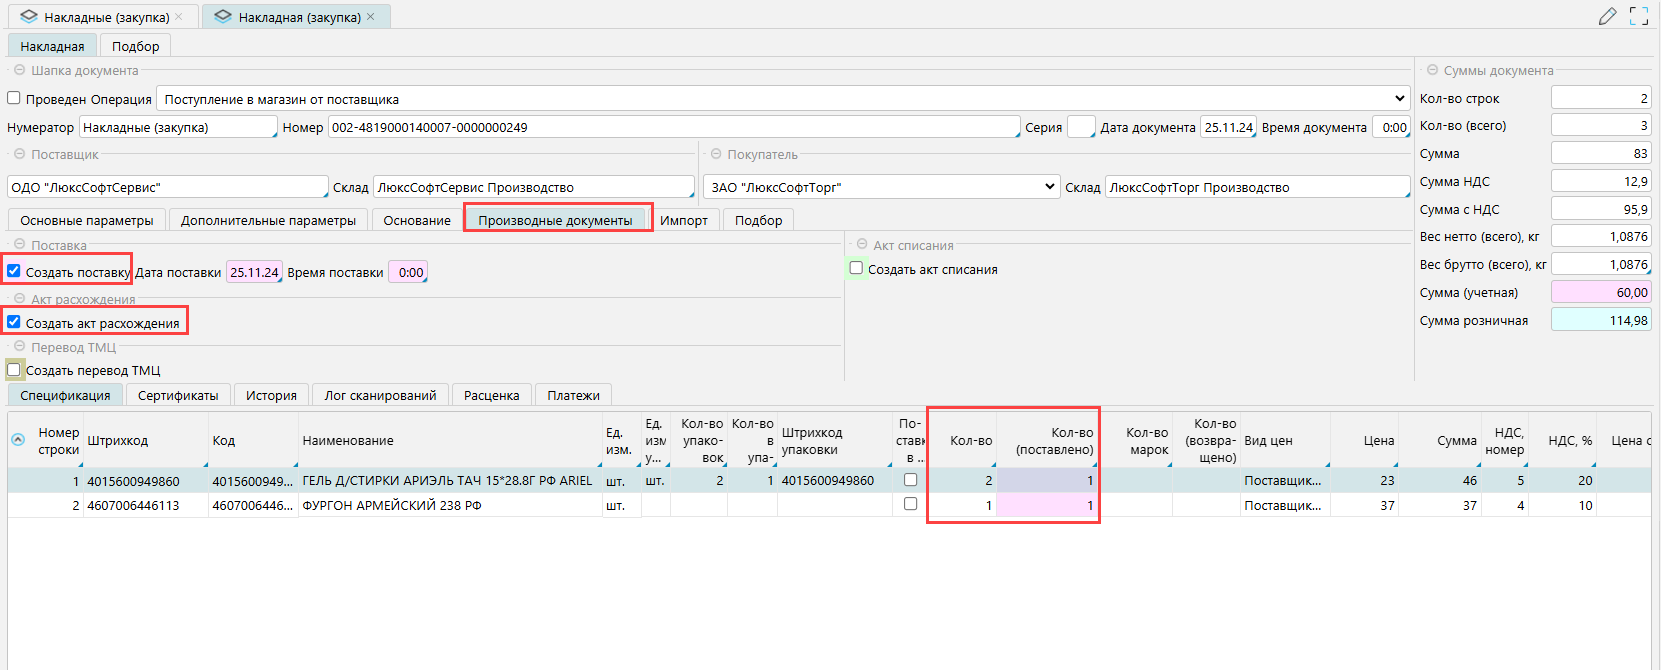Open the buyer ЗАО "ЛюксСофтТорг" dropdown
Viewport: 1661px width, 670px height.
[x=1049, y=187]
